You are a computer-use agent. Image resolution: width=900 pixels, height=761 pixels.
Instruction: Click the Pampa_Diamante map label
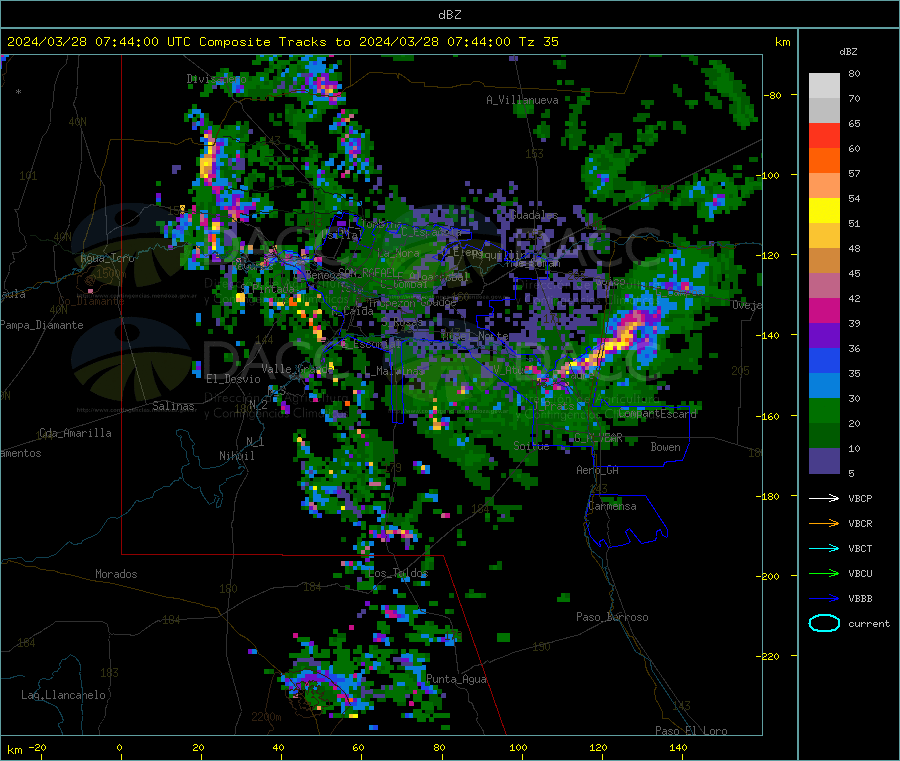click(42, 325)
